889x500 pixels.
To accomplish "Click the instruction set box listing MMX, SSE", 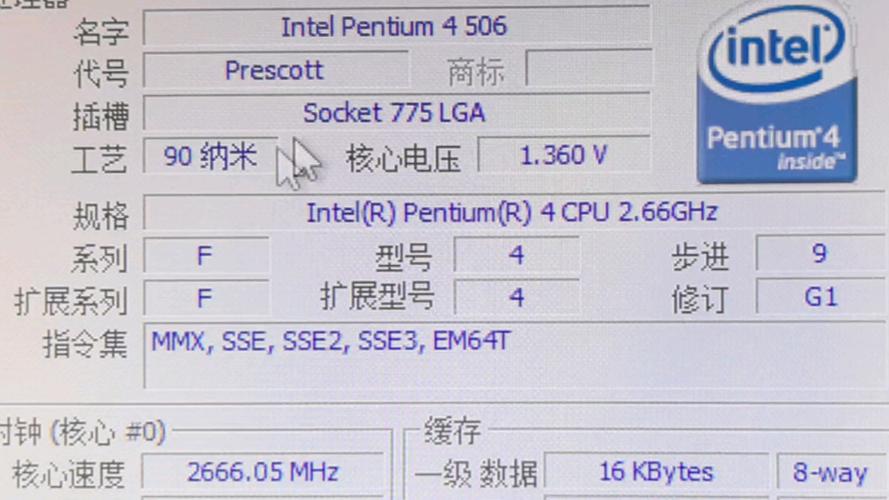I will coord(514,356).
